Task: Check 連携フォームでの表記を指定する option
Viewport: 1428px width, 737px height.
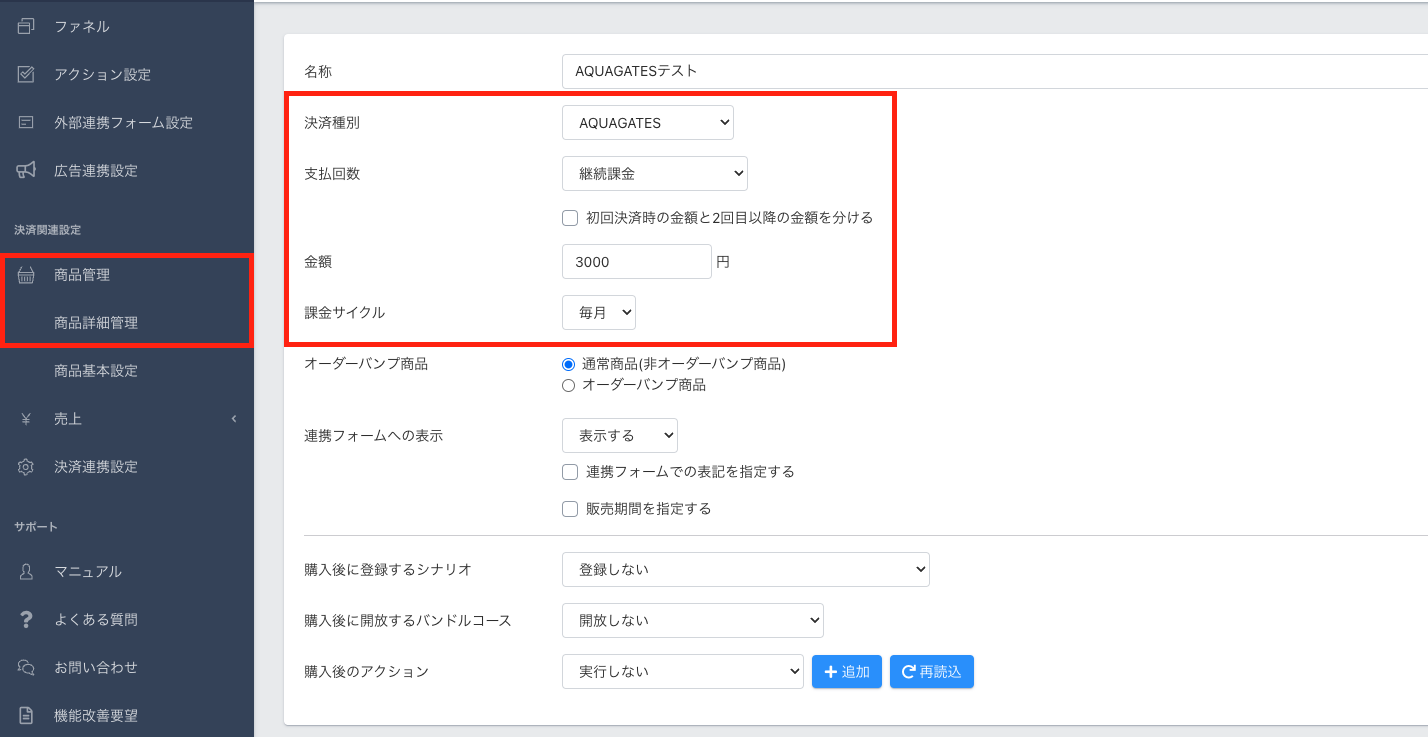Action: 570,472
